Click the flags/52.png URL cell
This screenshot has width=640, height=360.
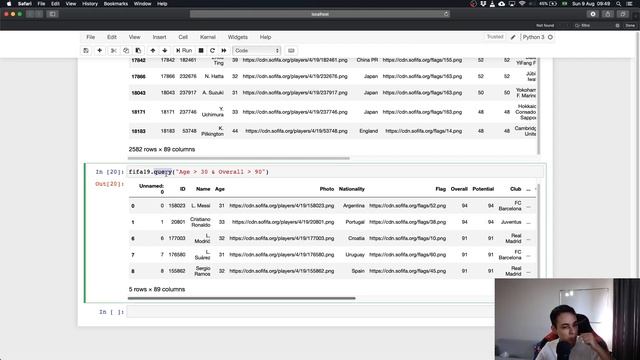407,206
